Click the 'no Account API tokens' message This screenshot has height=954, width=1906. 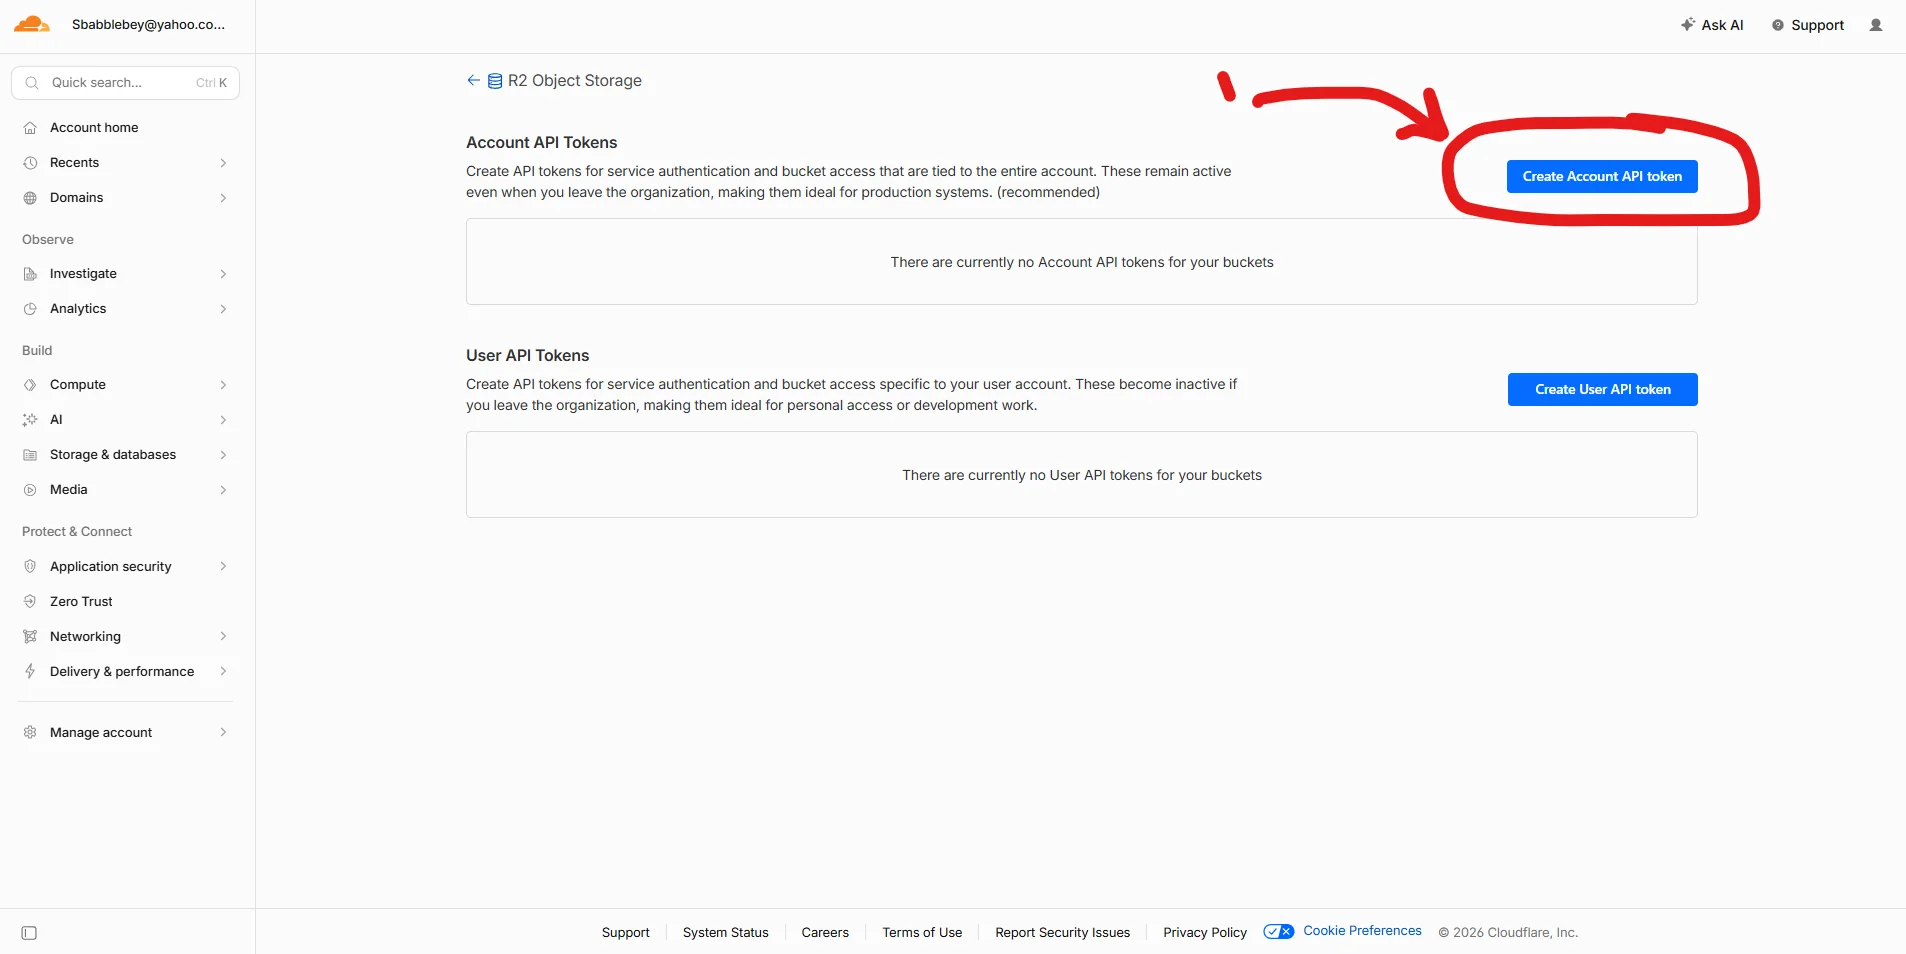coord(1082,262)
